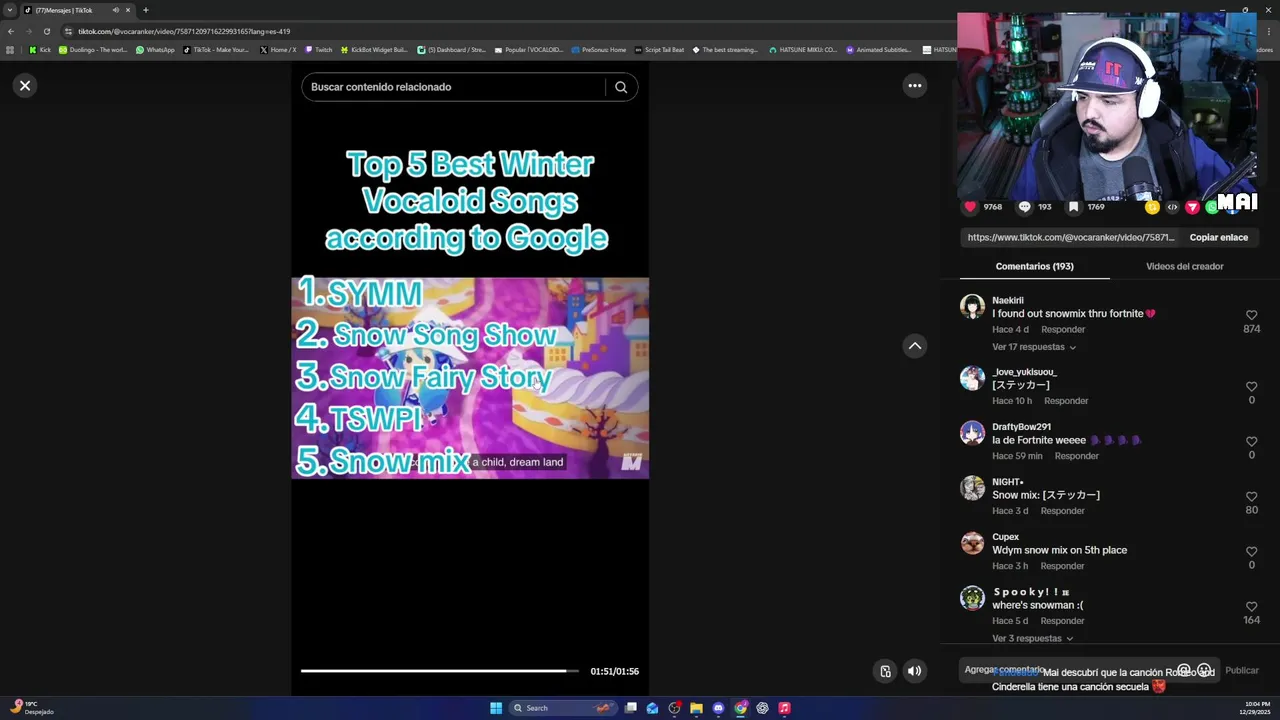Like Cupex's comment

coord(1251,551)
